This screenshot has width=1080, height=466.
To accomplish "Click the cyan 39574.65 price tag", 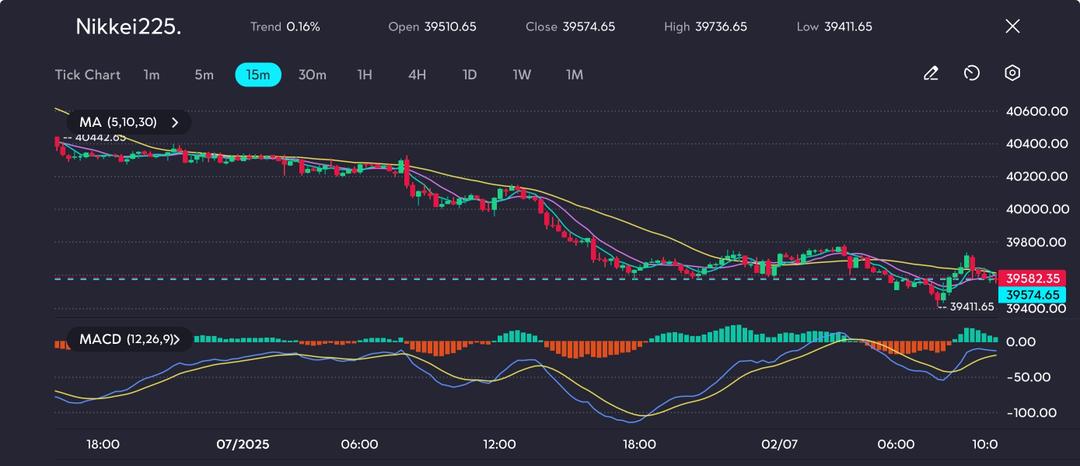I will click(1033, 295).
